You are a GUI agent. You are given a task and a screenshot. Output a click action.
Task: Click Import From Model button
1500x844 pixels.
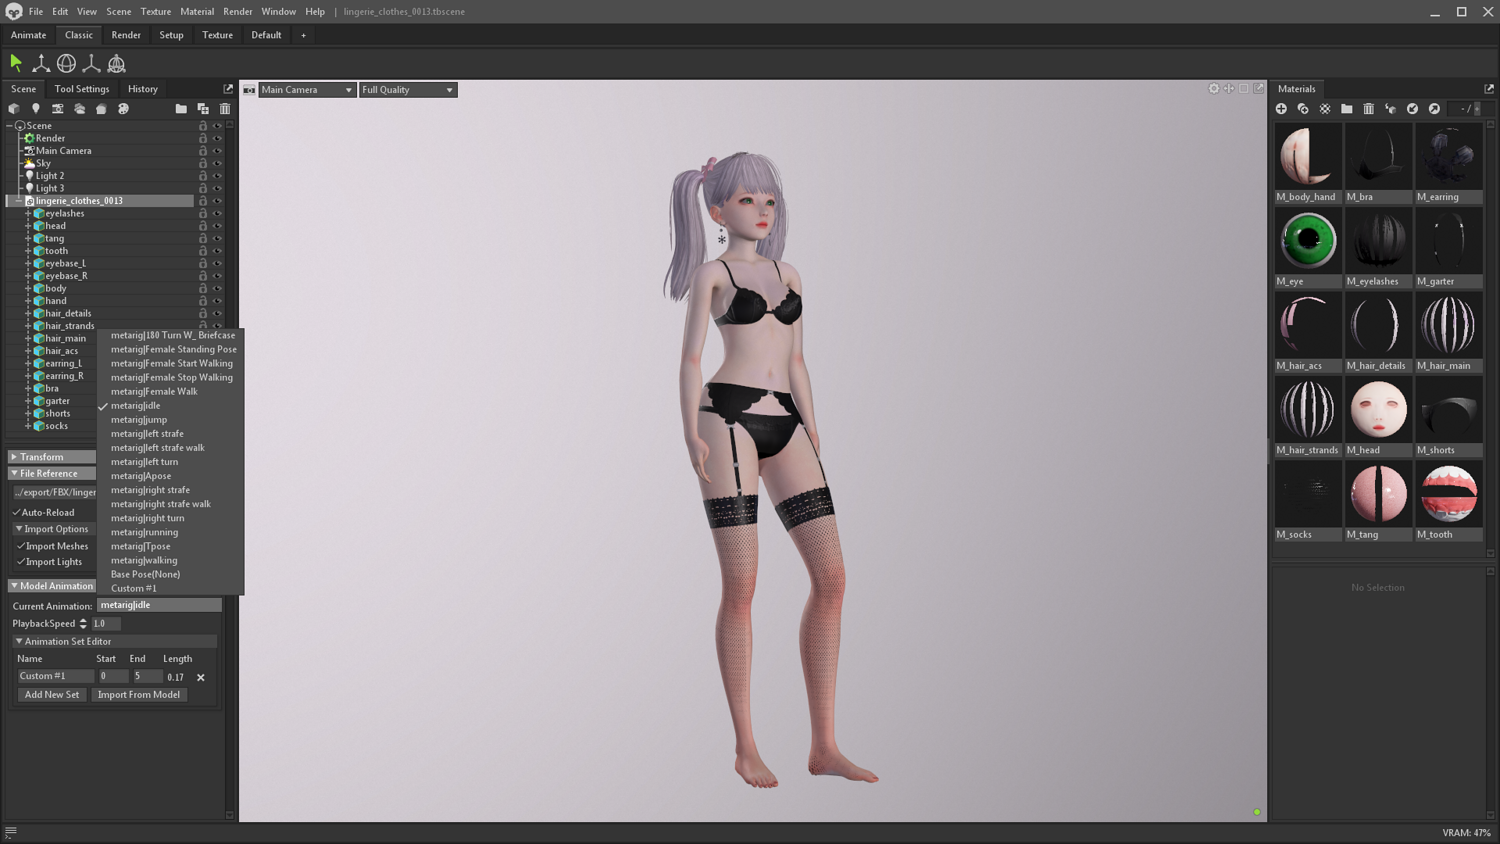[139, 695]
